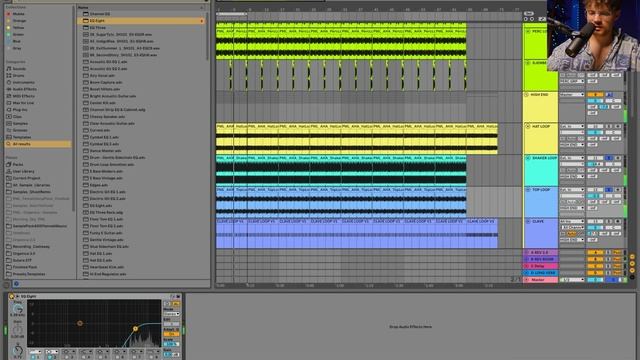Image resolution: width=640 pixels, height=360 pixels.
Task: Open the Audio Effects browser category
Action: coord(21,89)
